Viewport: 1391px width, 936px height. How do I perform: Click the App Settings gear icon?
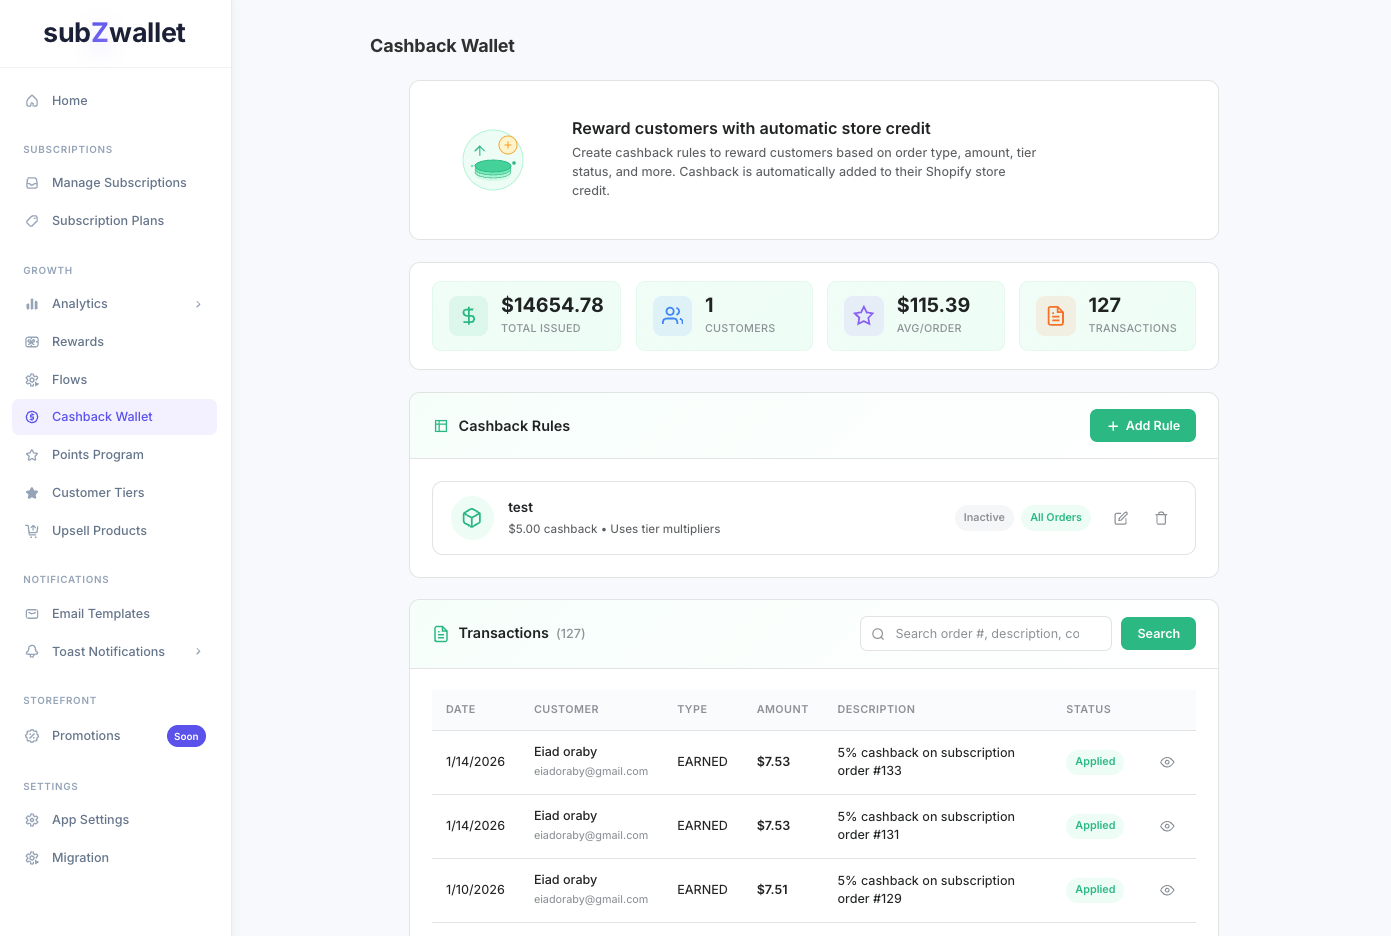[x=32, y=820]
